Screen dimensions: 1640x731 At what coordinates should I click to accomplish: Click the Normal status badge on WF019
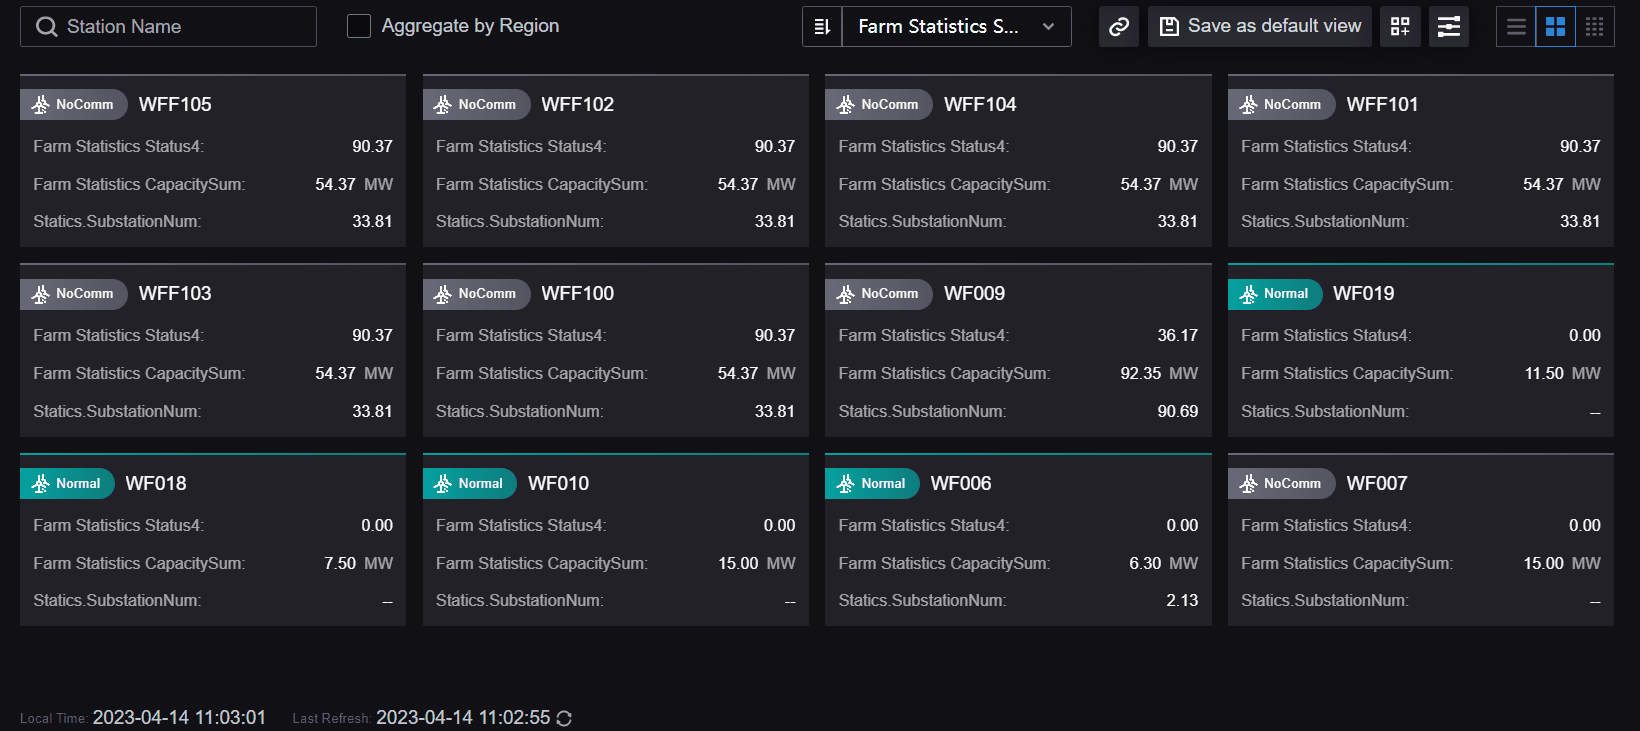click(x=1275, y=294)
